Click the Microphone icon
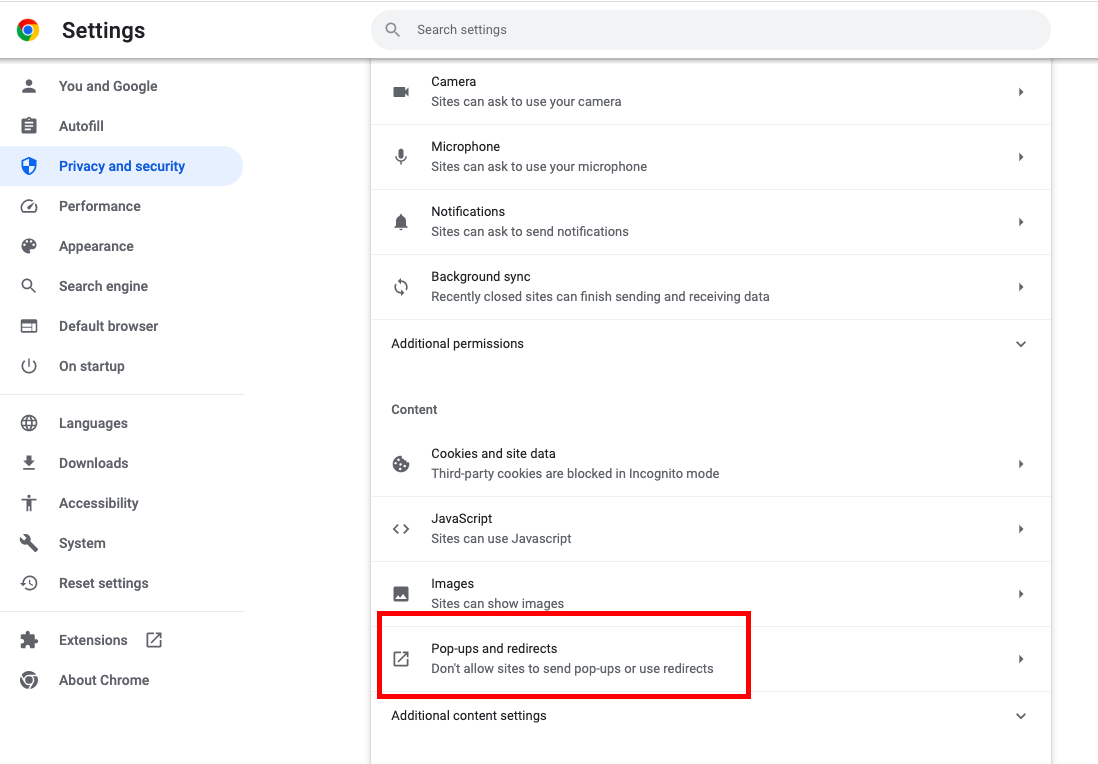 coord(401,157)
